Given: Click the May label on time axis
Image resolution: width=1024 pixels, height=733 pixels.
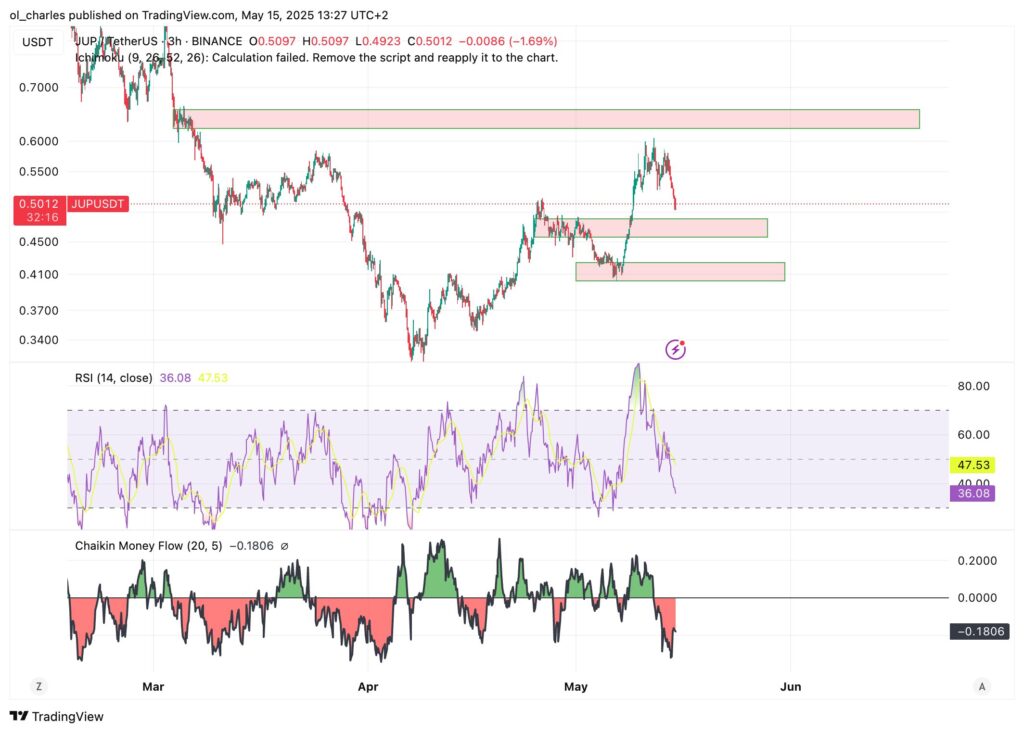Looking at the screenshot, I should [x=576, y=687].
